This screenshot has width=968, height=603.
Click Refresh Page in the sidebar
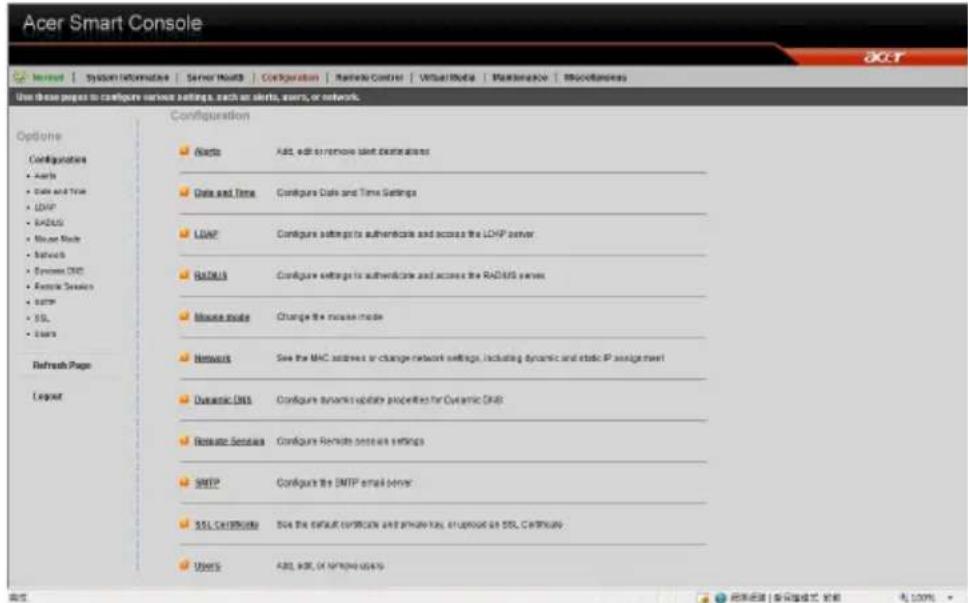[62, 365]
